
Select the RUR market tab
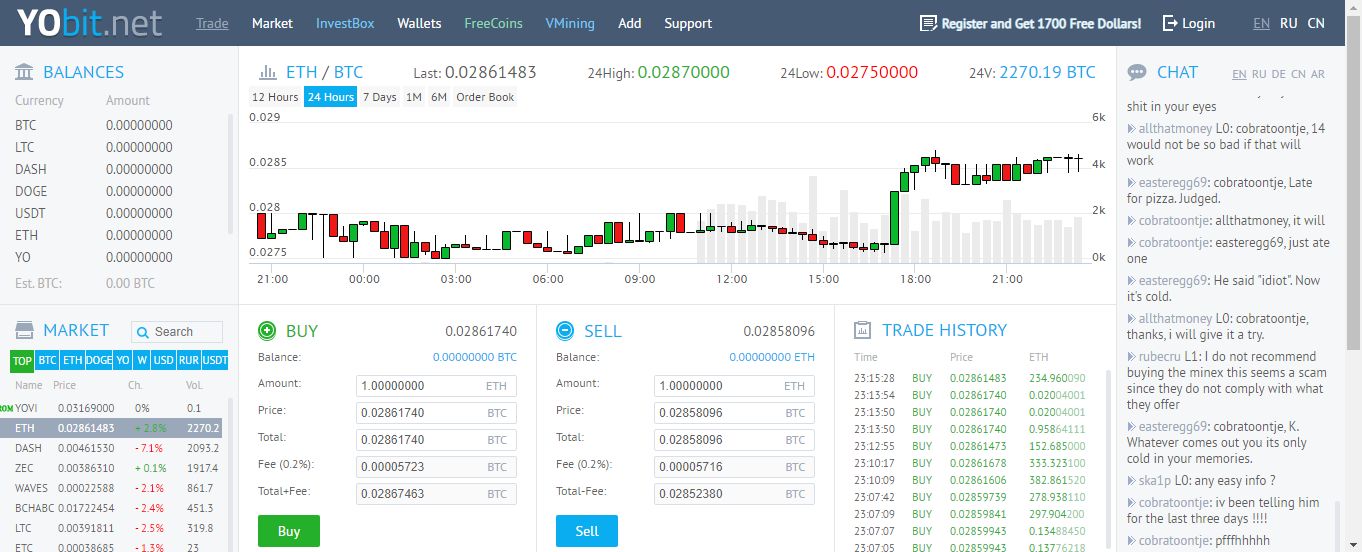189,361
